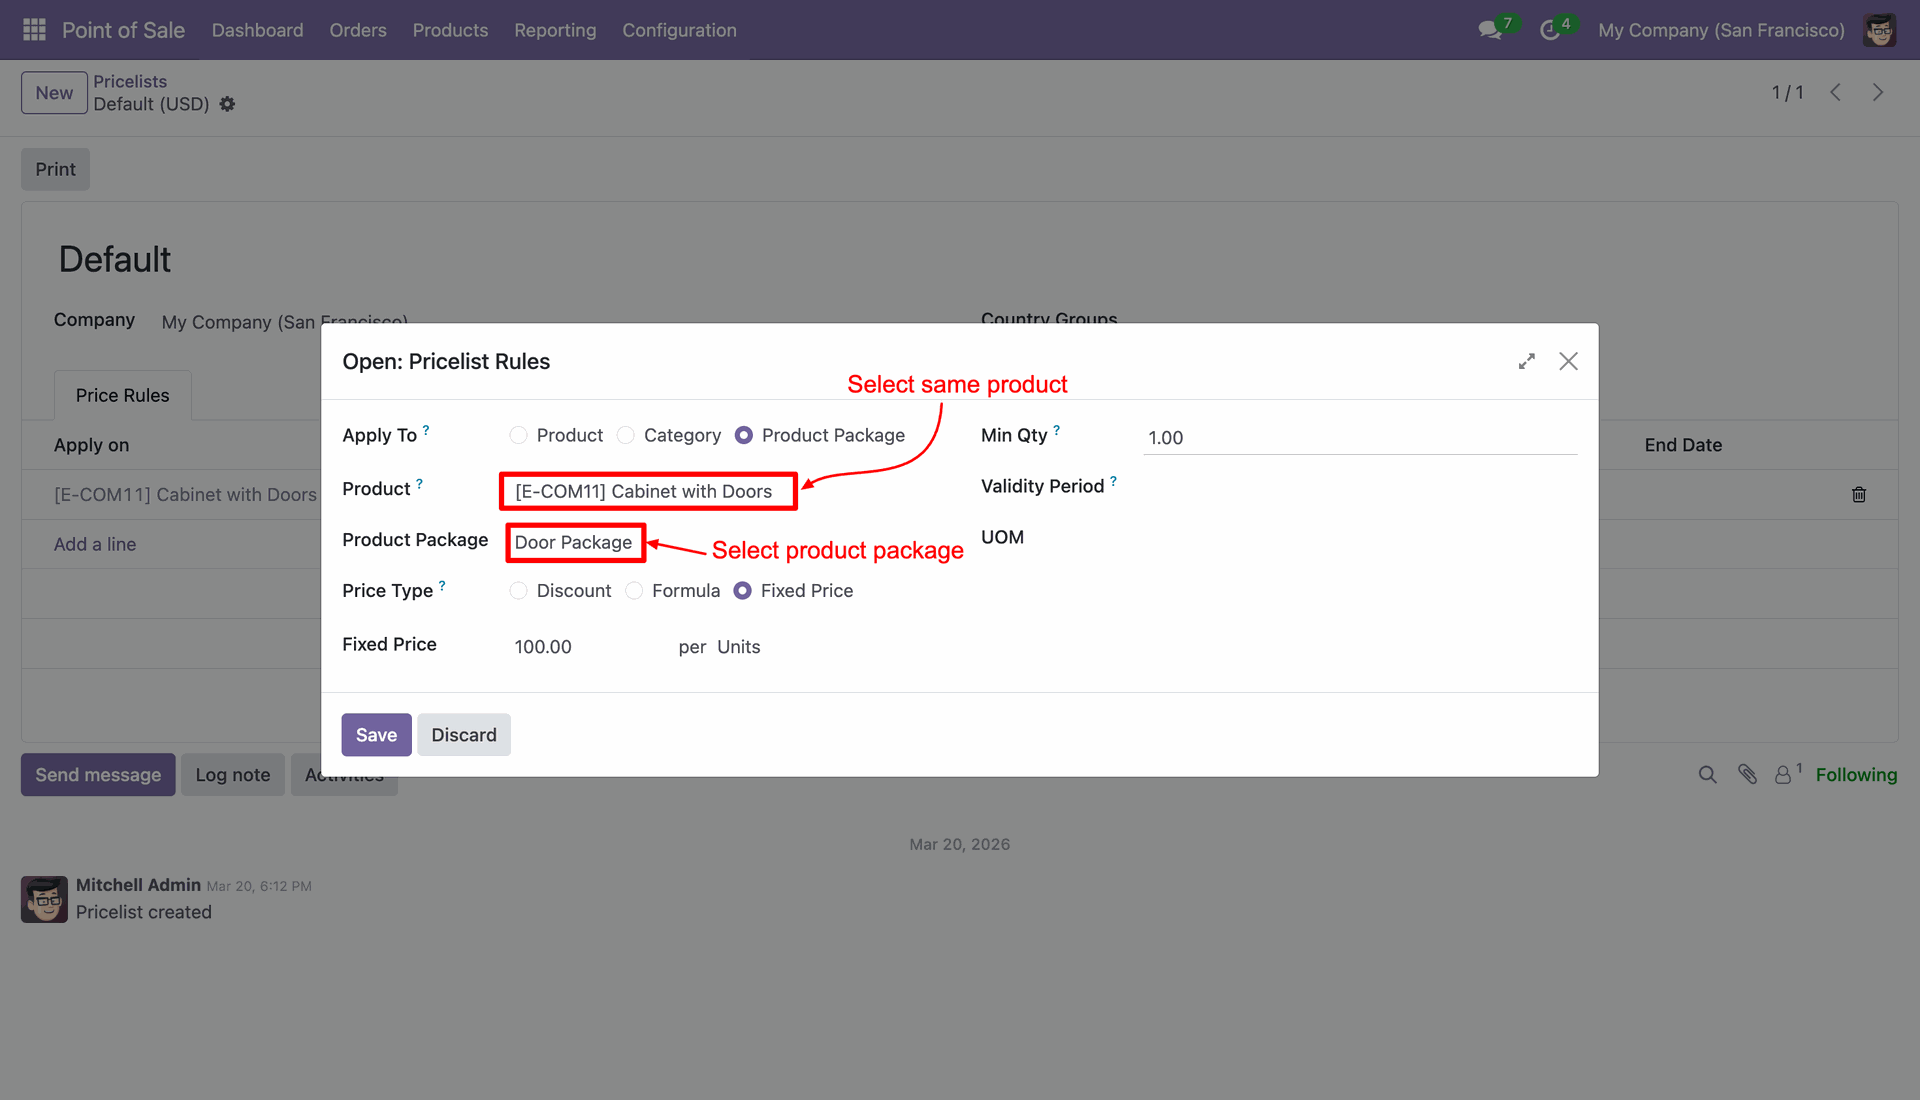Click the chatter search magnifier icon
Screen dimensions: 1920x1100
click(x=1707, y=775)
